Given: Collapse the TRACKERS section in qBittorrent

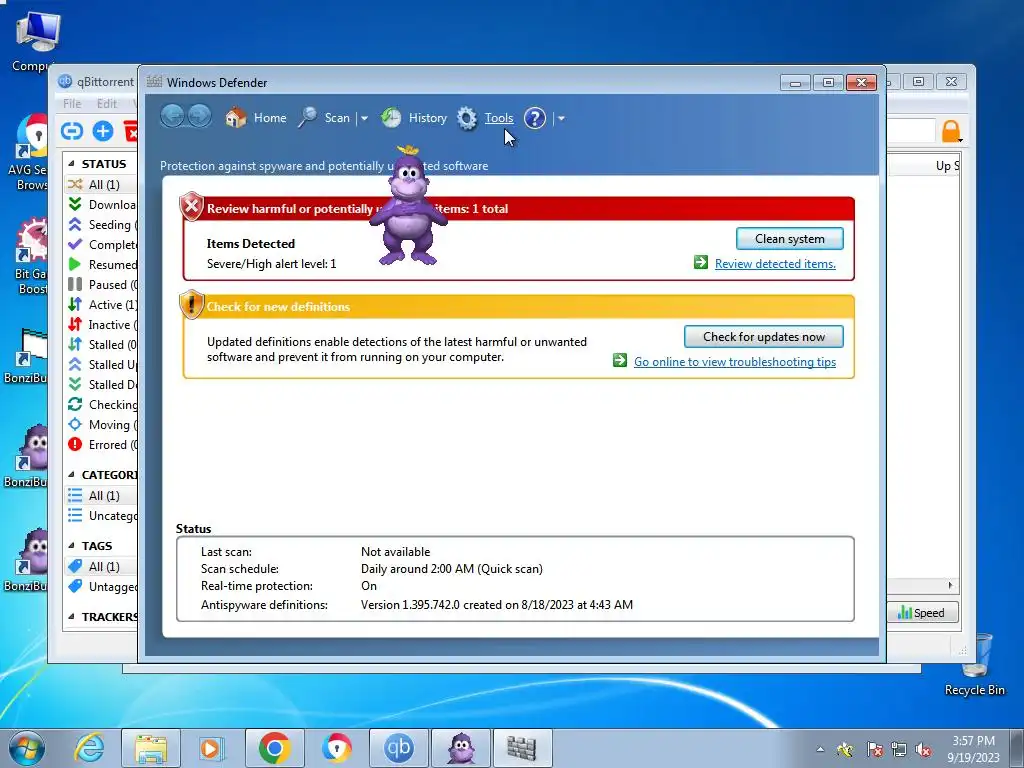Looking at the screenshot, I should (71, 616).
